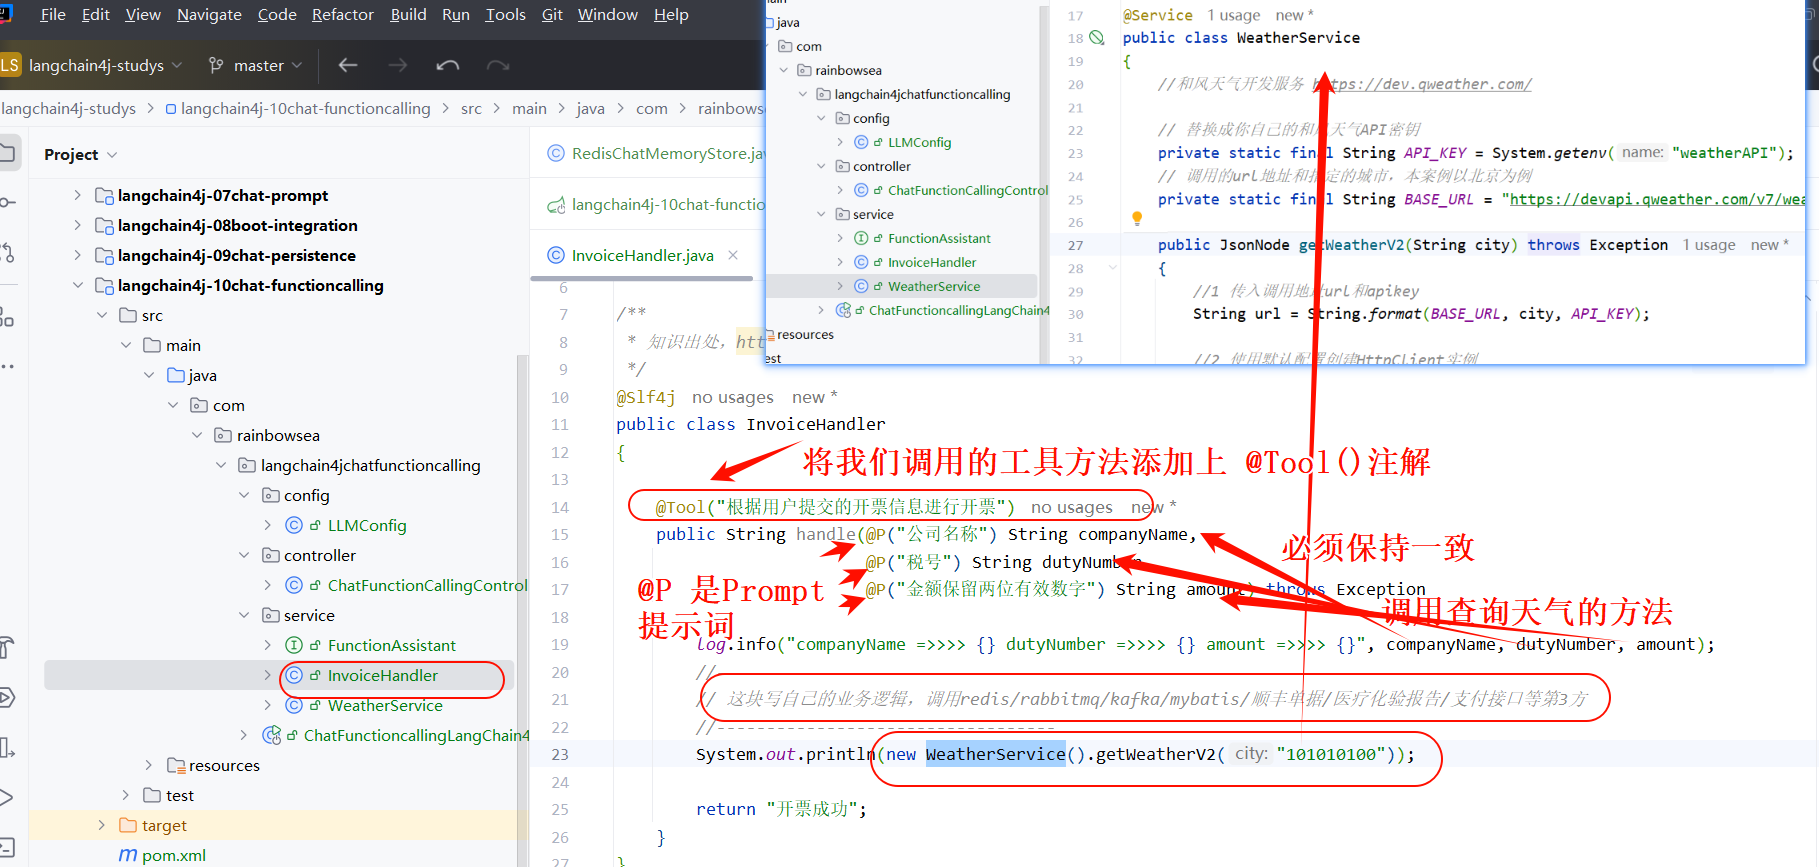Open the Project view selector dropdown
The width and height of the screenshot is (1819, 867).
click(81, 154)
